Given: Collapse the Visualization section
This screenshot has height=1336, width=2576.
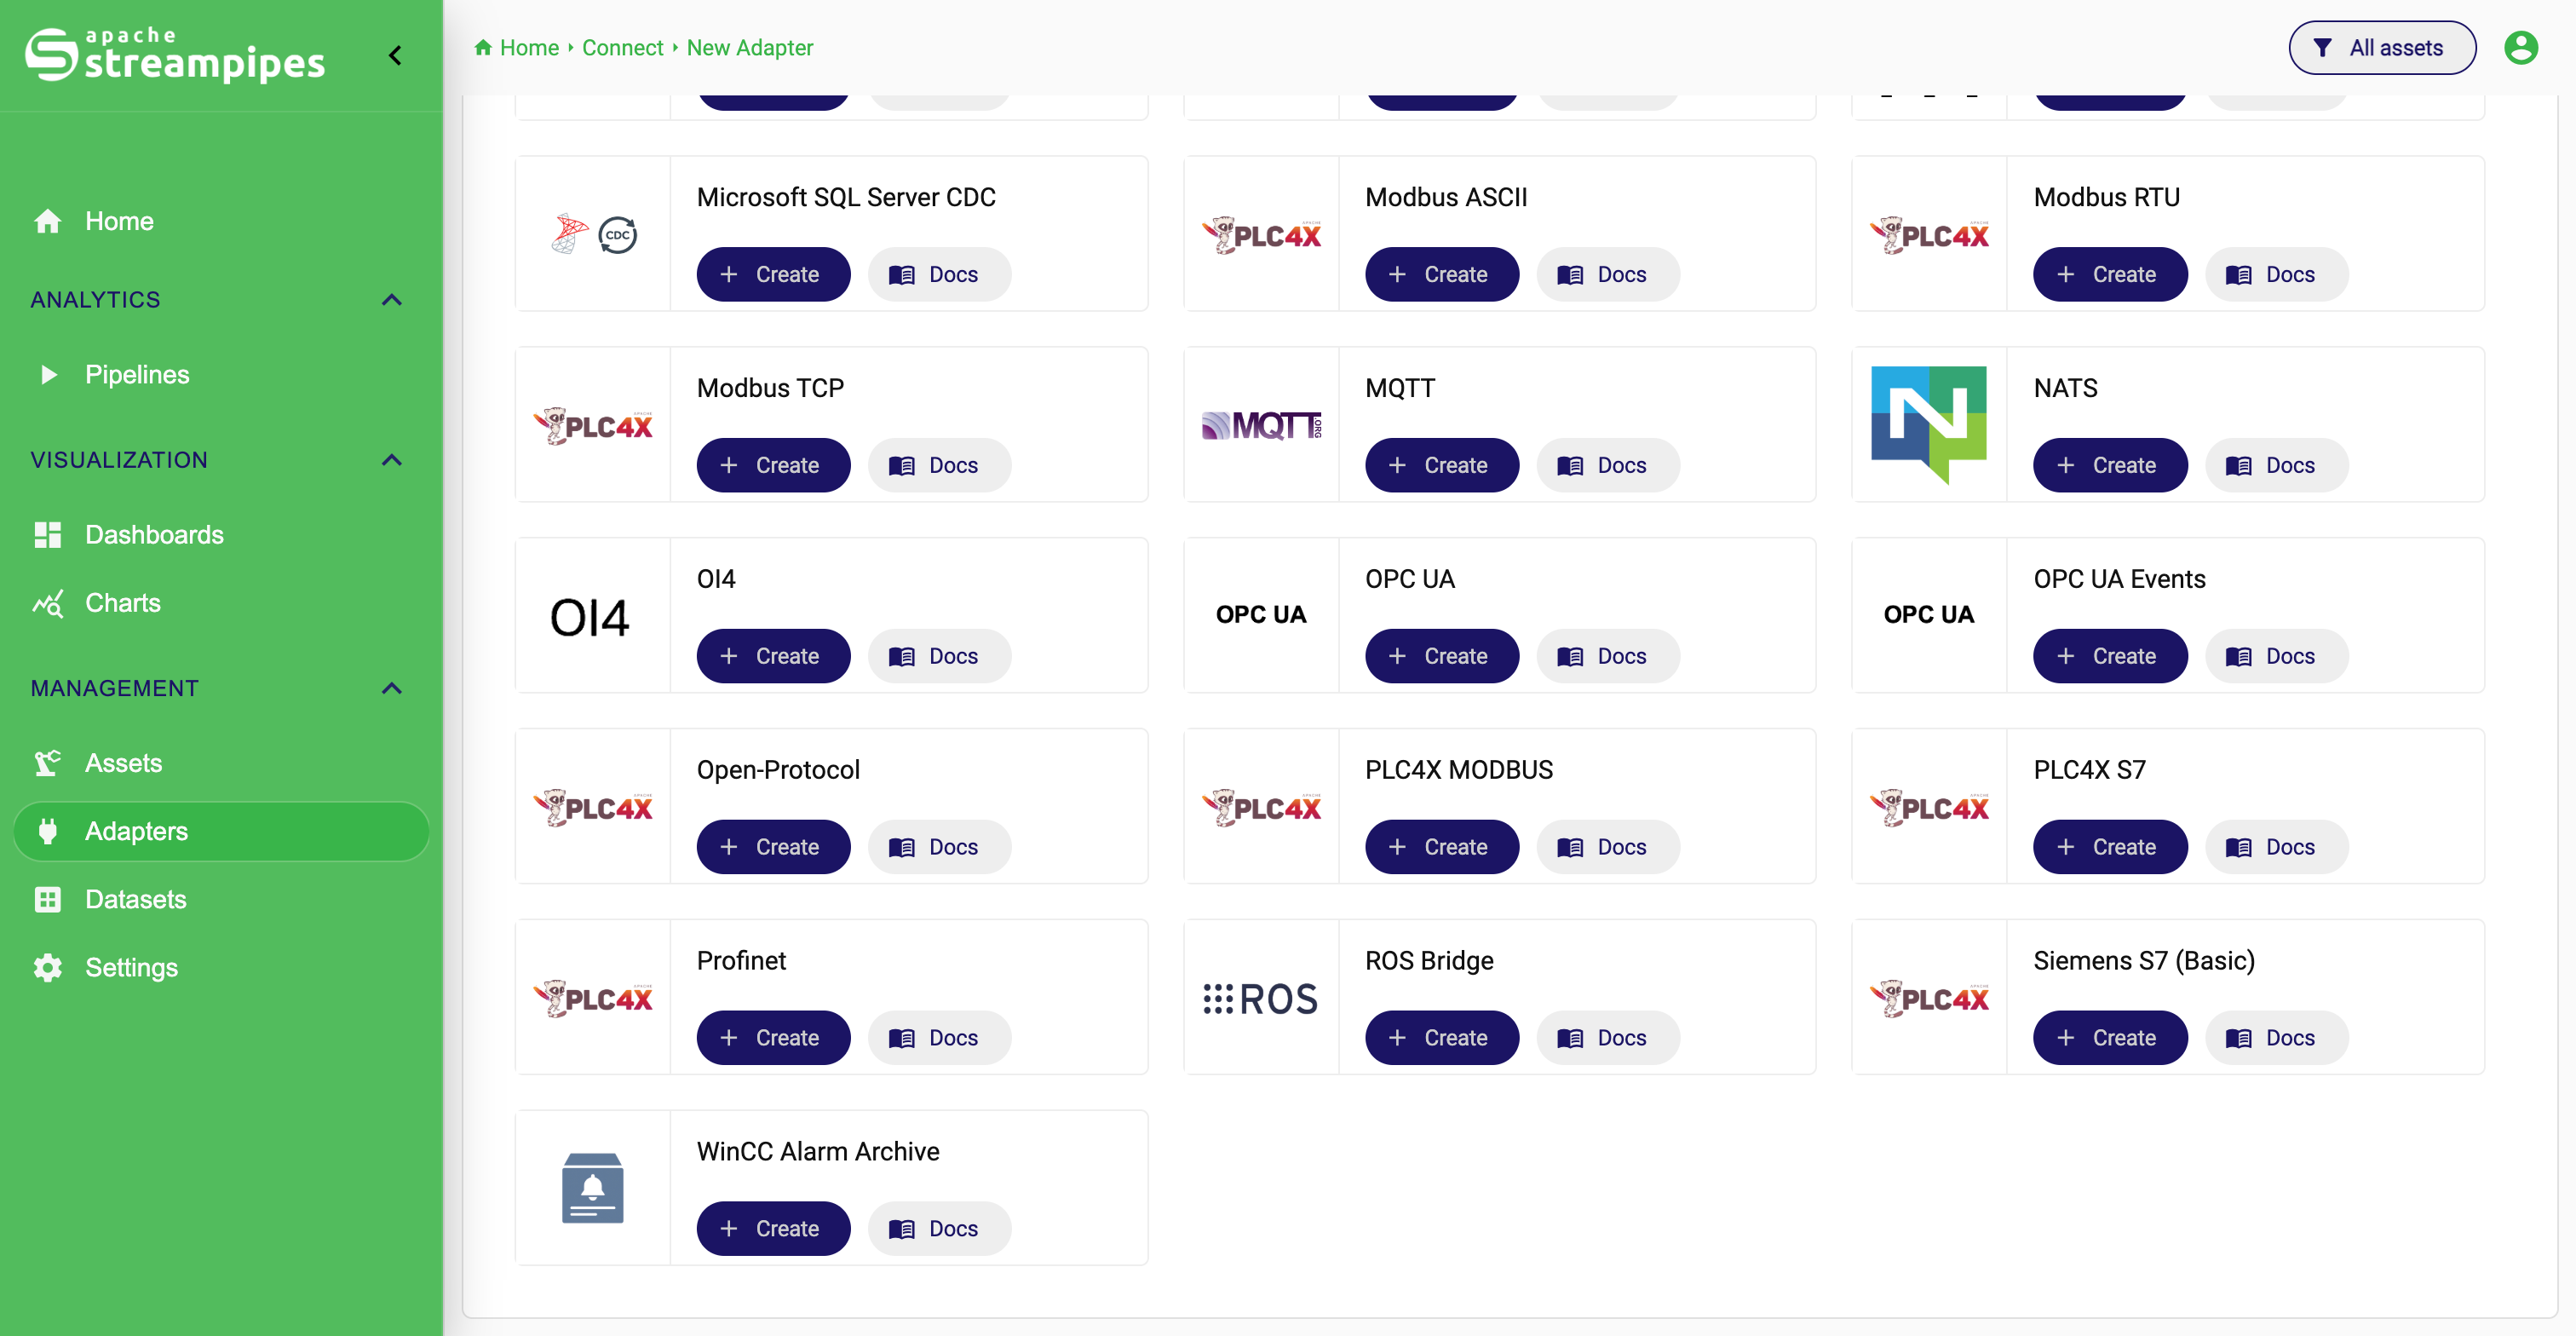Looking at the screenshot, I should pyautogui.click(x=392, y=460).
